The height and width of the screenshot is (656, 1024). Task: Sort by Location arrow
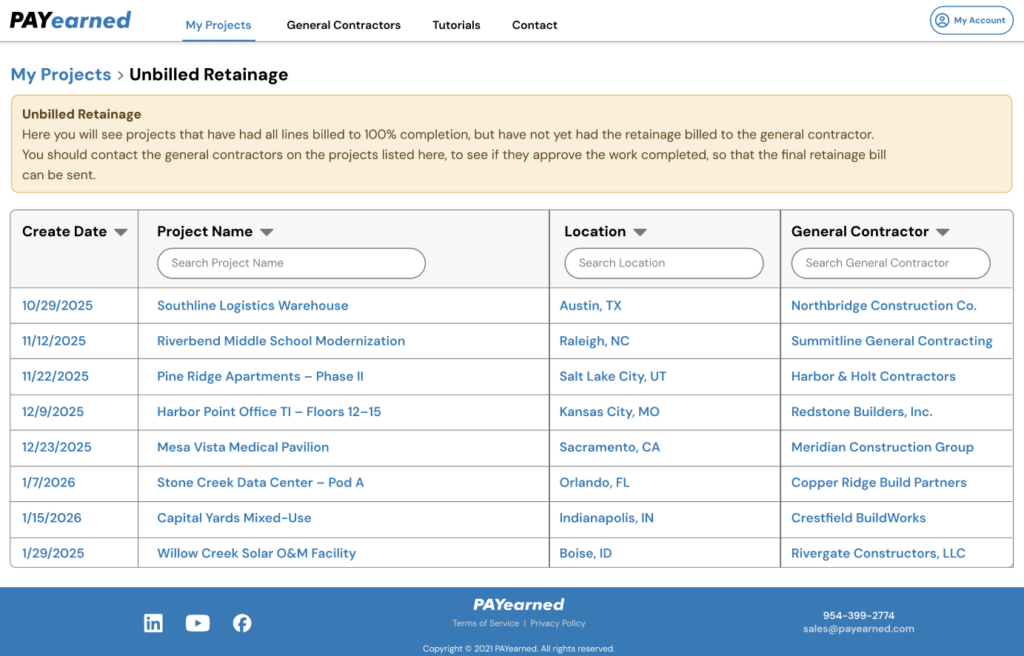(x=640, y=232)
